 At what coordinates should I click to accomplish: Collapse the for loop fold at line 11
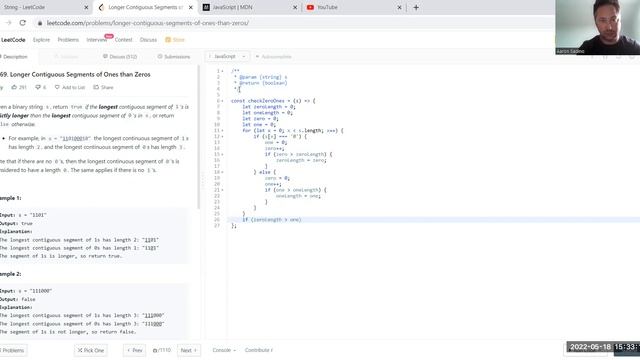coord(222,131)
